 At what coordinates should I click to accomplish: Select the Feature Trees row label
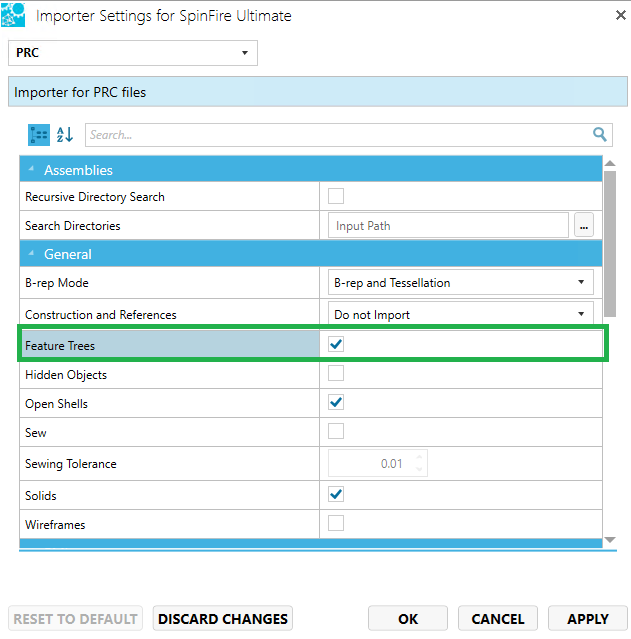[x=60, y=346]
